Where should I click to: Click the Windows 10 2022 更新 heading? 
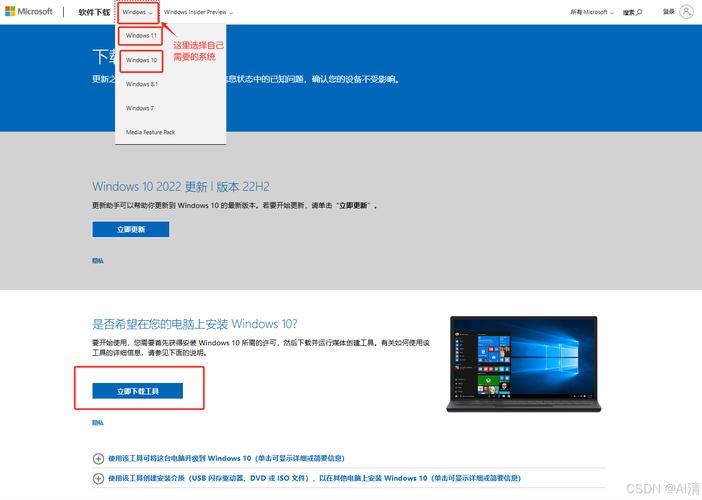pos(181,186)
